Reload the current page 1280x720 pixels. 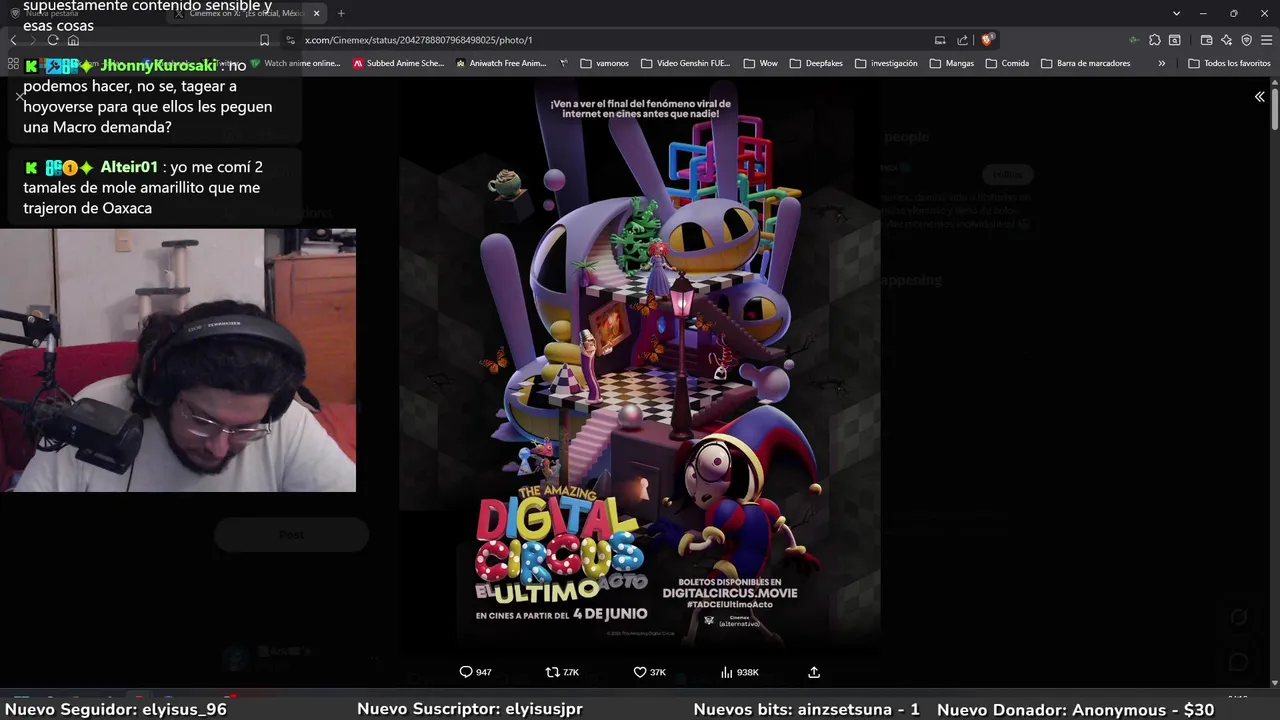(x=53, y=40)
